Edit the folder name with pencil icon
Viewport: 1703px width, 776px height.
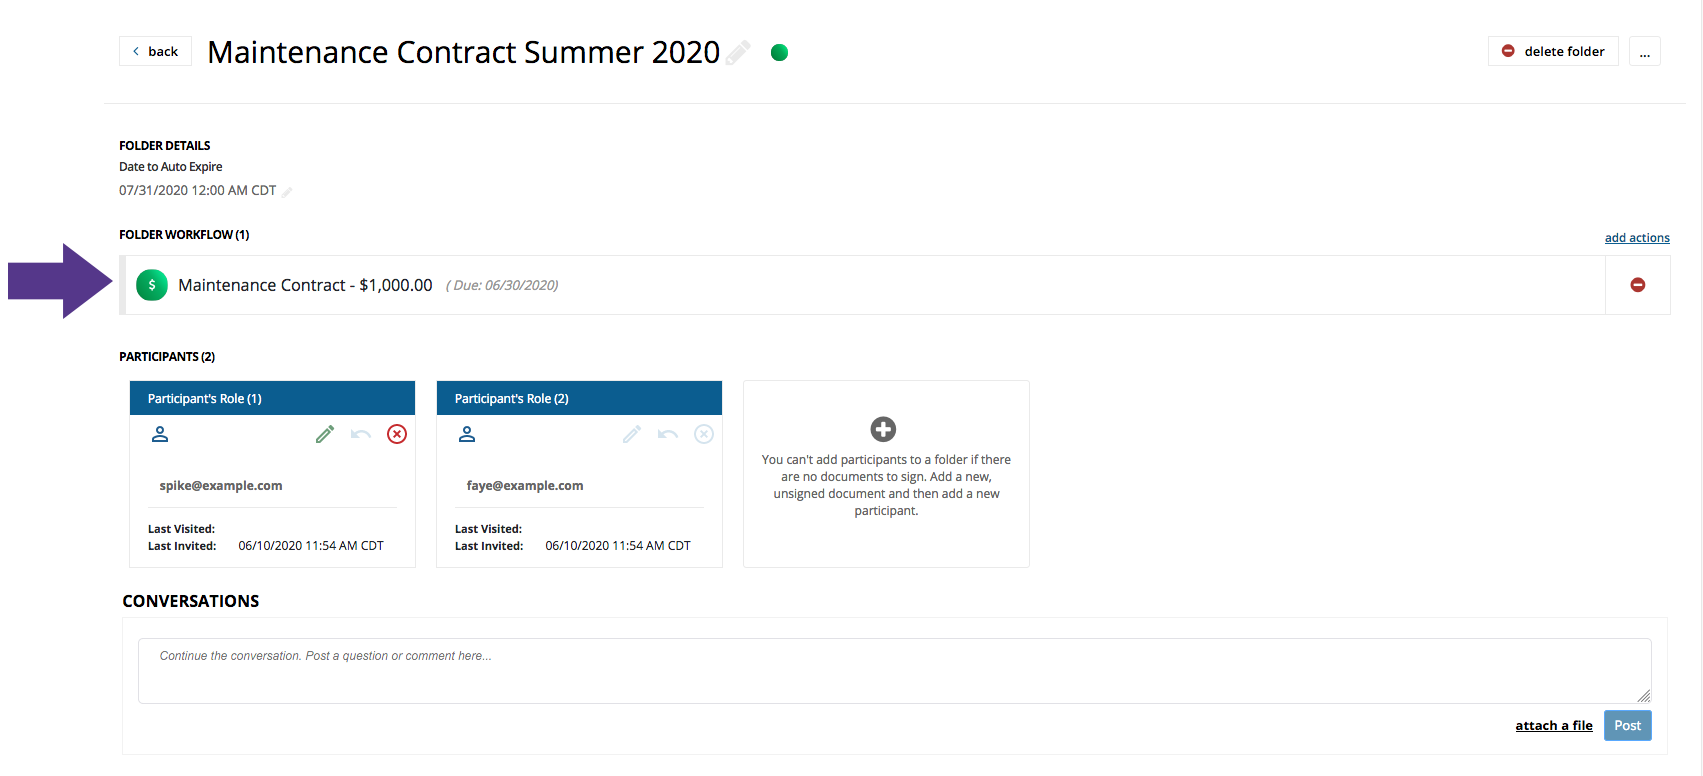click(738, 52)
